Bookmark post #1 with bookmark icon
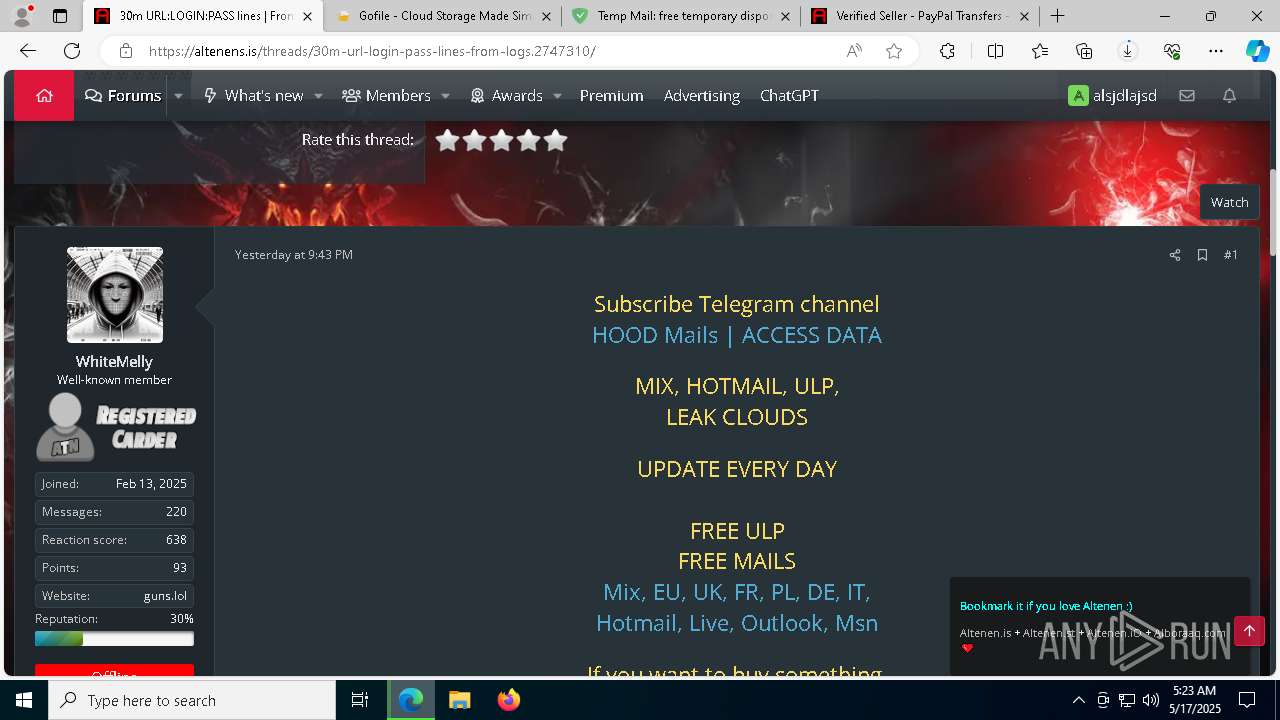Viewport: 1280px width, 720px height. click(x=1202, y=255)
